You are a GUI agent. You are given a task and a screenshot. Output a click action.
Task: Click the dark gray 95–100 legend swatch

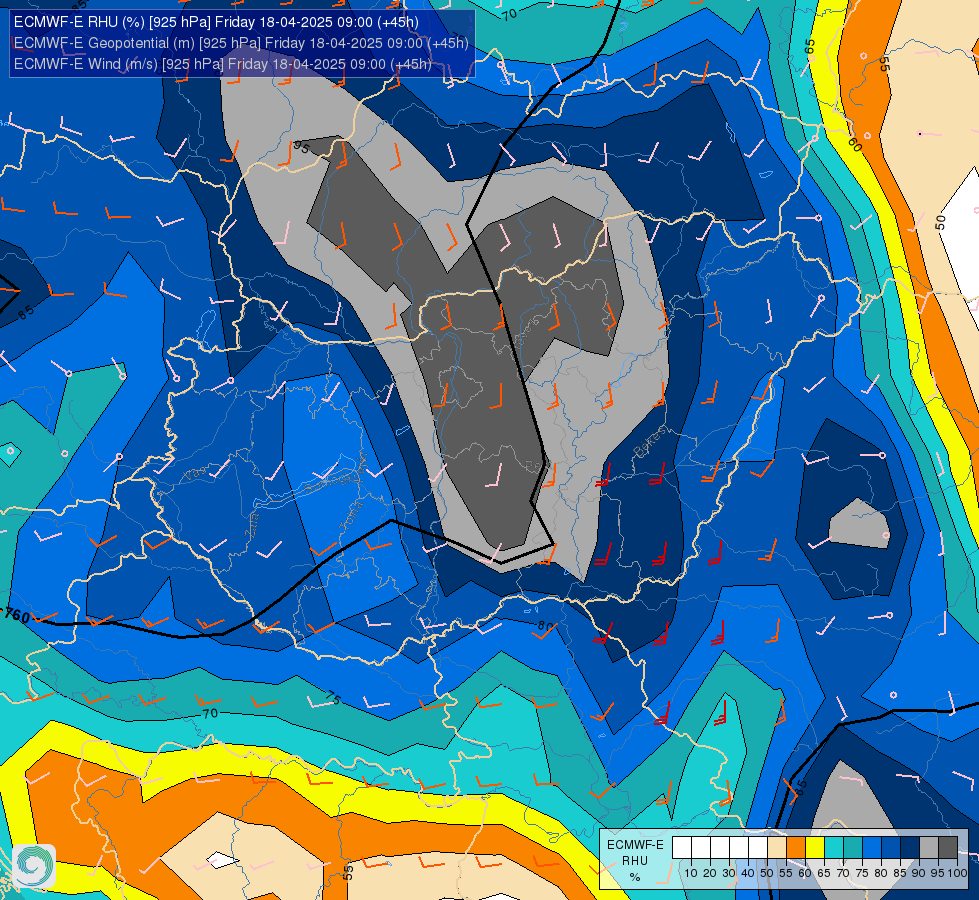click(948, 848)
